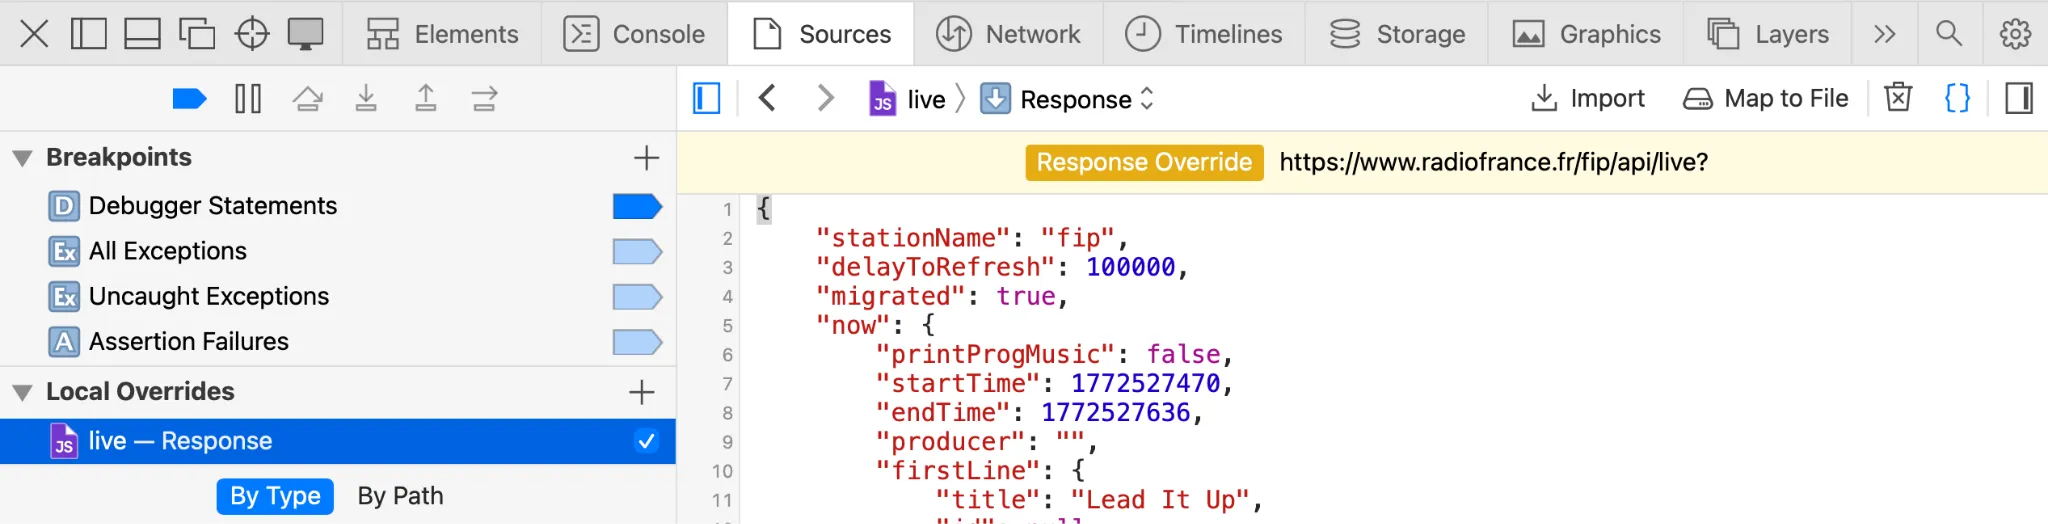Show hidden tabs via double chevron
The height and width of the screenshot is (524, 2048).
(1885, 34)
